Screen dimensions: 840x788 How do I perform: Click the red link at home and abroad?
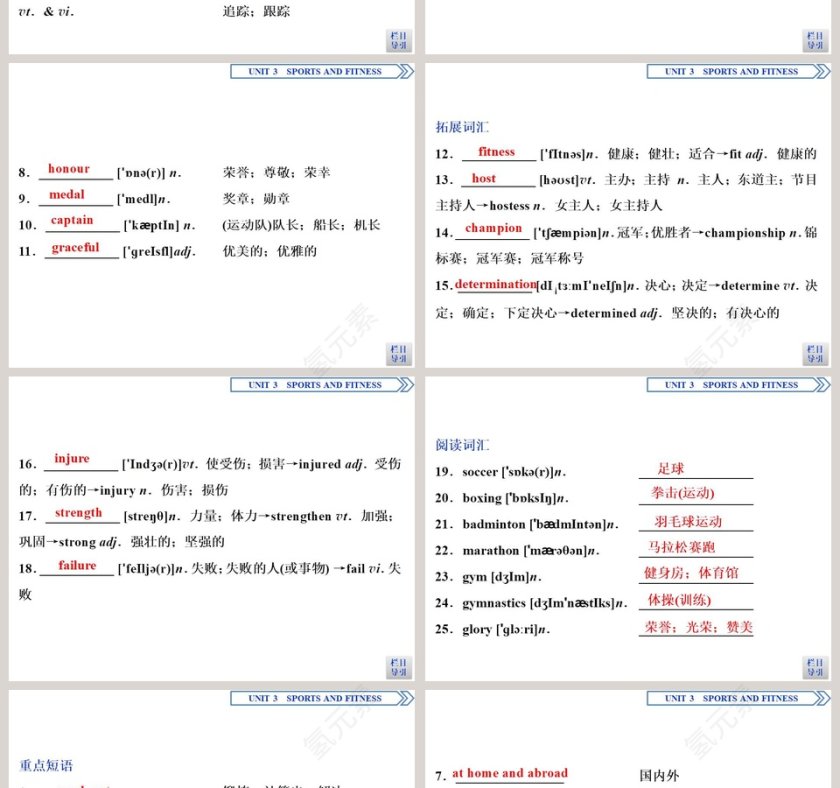[510, 773]
